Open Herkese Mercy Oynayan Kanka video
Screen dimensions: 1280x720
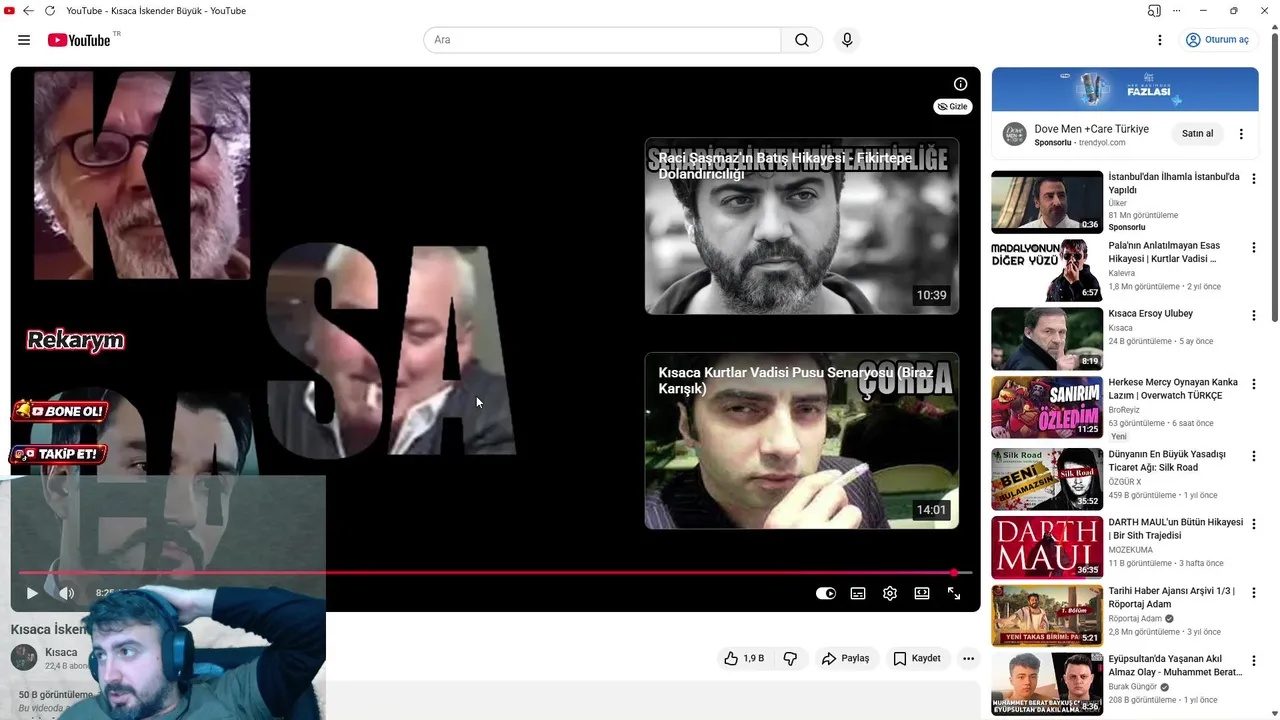[x=1173, y=389]
